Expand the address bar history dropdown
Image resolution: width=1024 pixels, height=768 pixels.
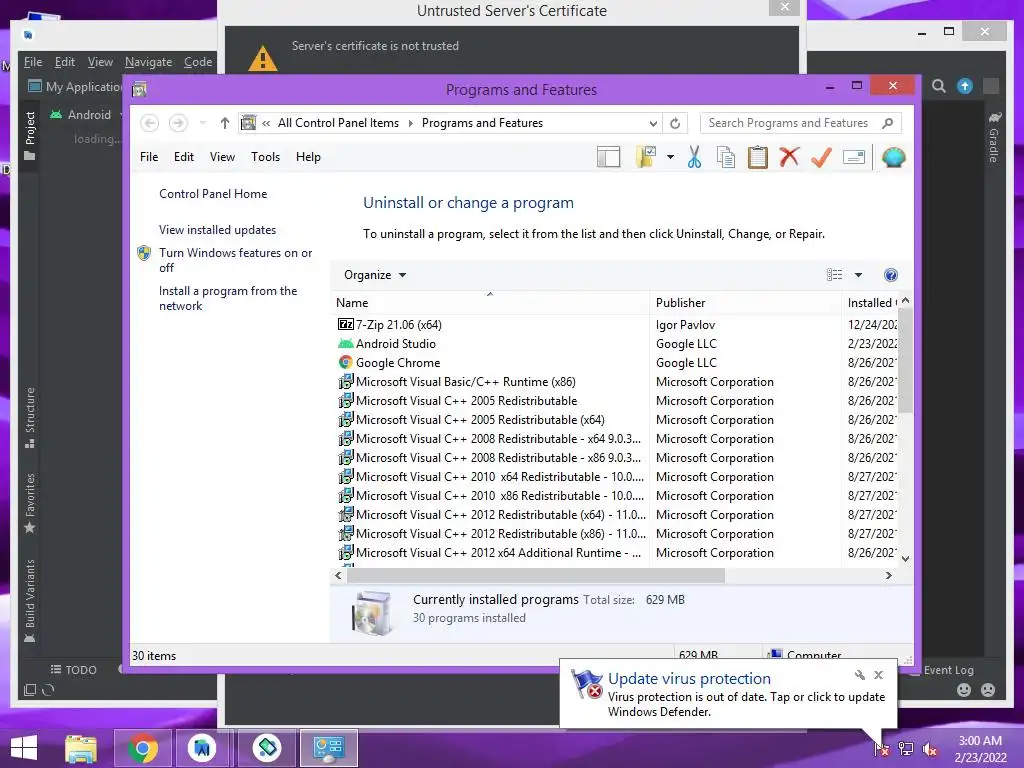coord(653,123)
